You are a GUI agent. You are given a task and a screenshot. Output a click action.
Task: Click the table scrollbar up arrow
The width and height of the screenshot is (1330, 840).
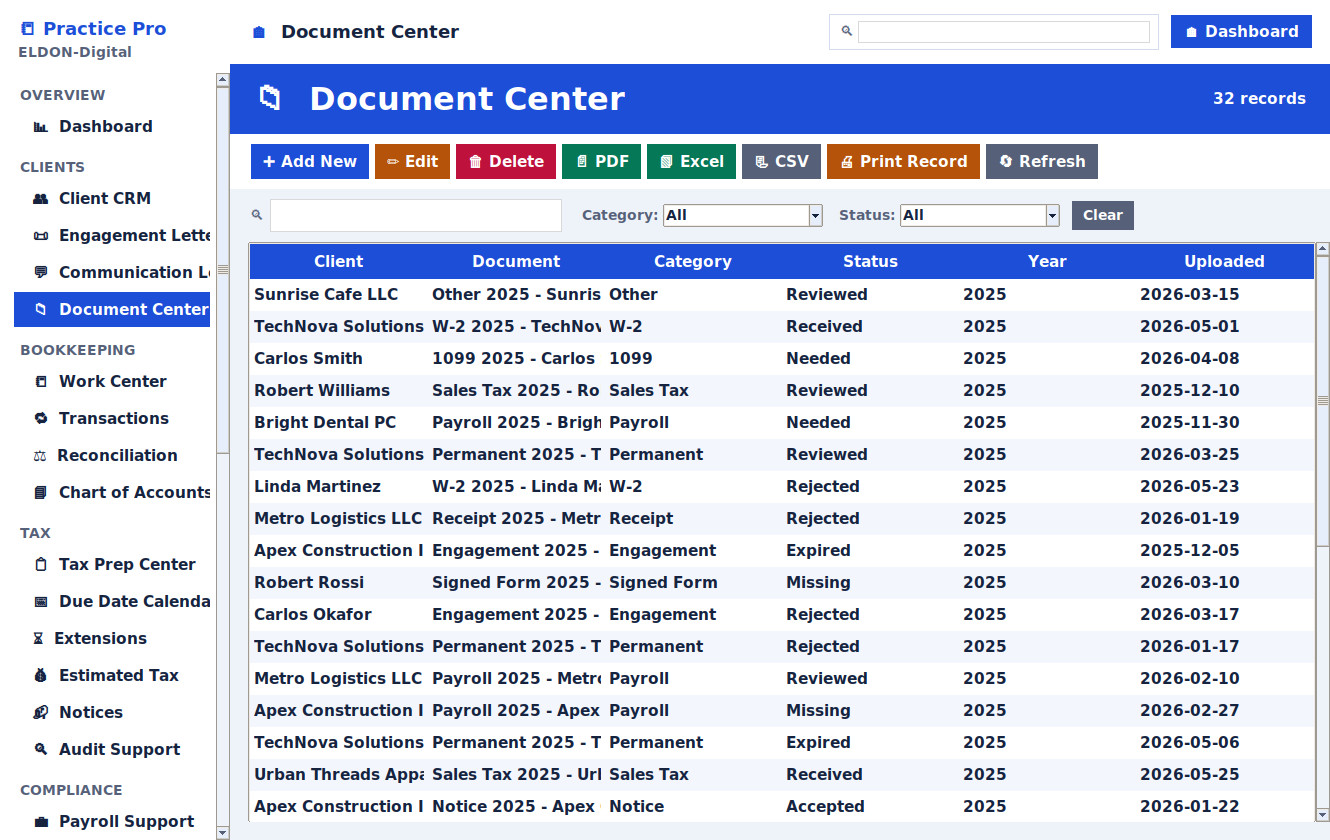(1323, 249)
